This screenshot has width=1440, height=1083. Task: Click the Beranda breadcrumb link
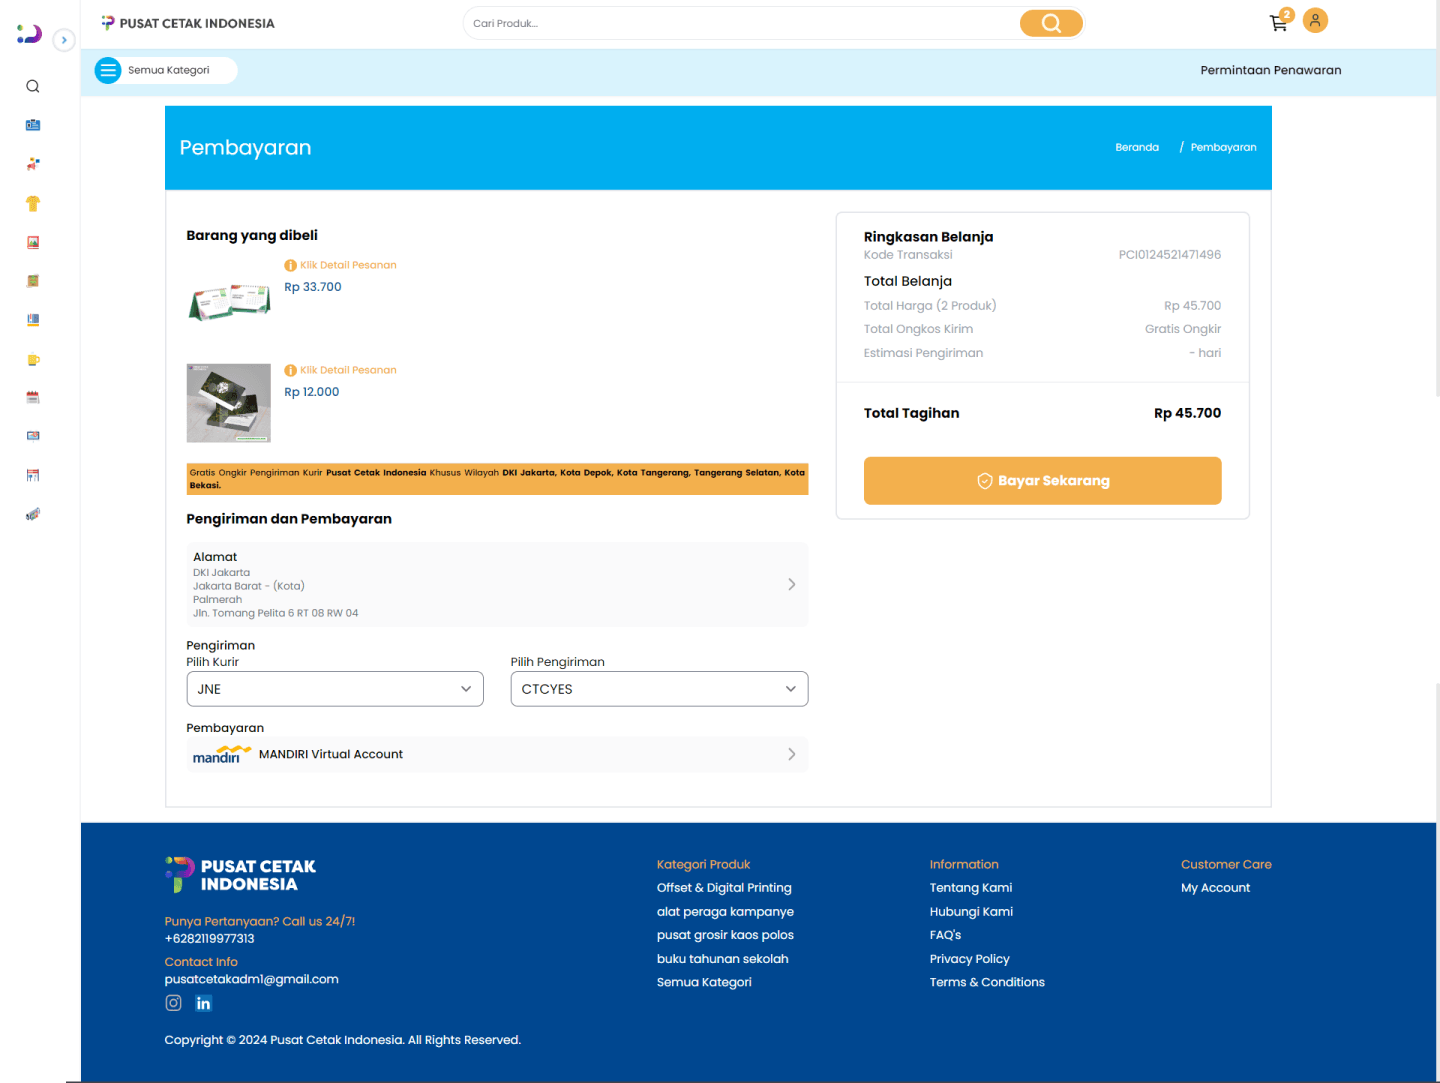click(1137, 148)
